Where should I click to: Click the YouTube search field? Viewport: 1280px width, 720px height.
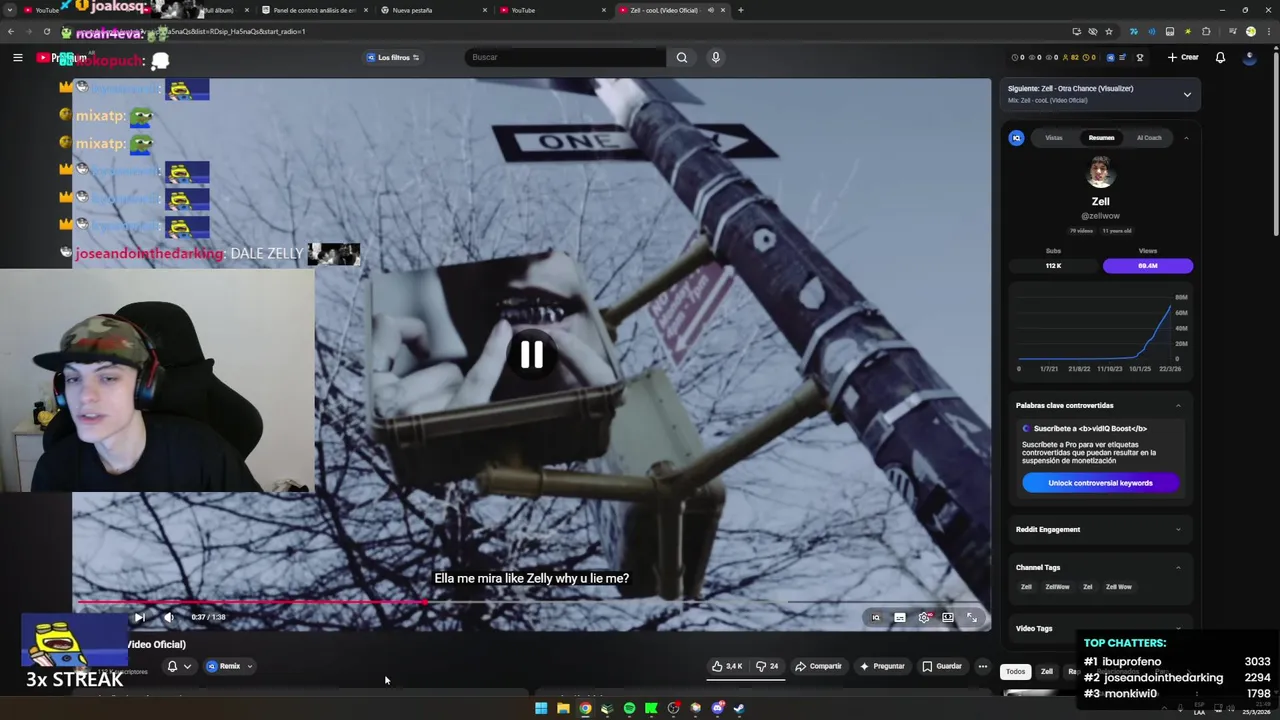coord(565,57)
